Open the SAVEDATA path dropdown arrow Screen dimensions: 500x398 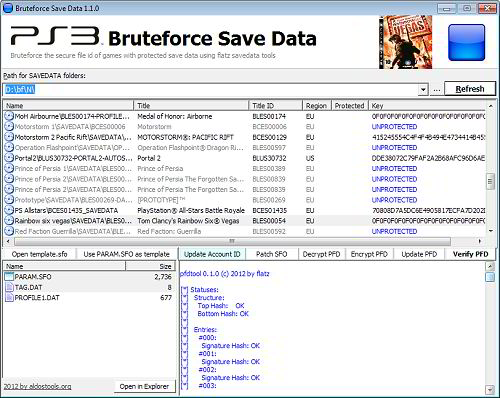pos(423,89)
